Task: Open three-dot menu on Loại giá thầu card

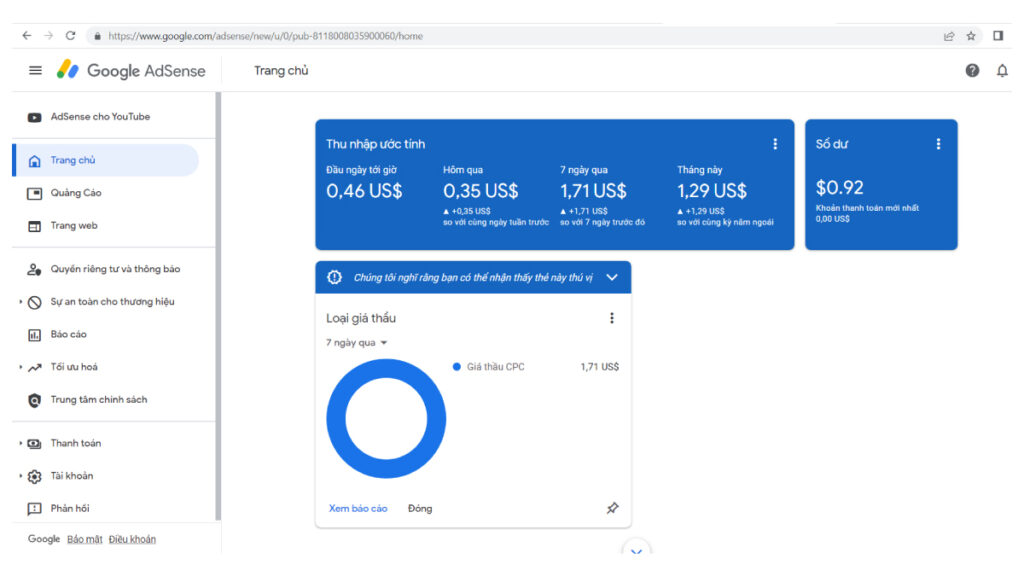Action: (x=612, y=318)
